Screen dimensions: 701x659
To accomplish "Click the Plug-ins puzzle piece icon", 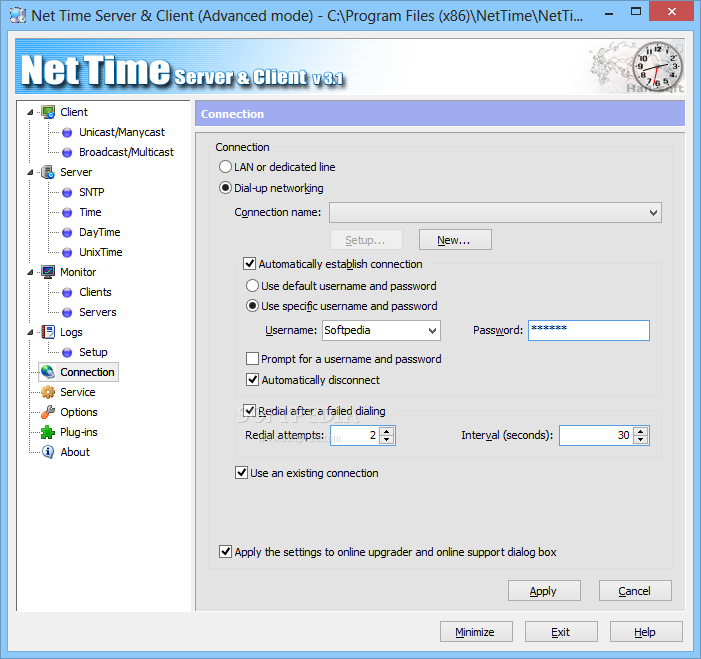I will coord(48,432).
